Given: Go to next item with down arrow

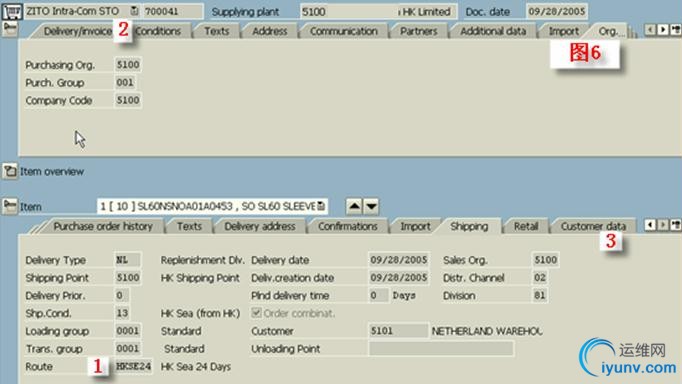Looking at the screenshot, I should tap(371, 206).
